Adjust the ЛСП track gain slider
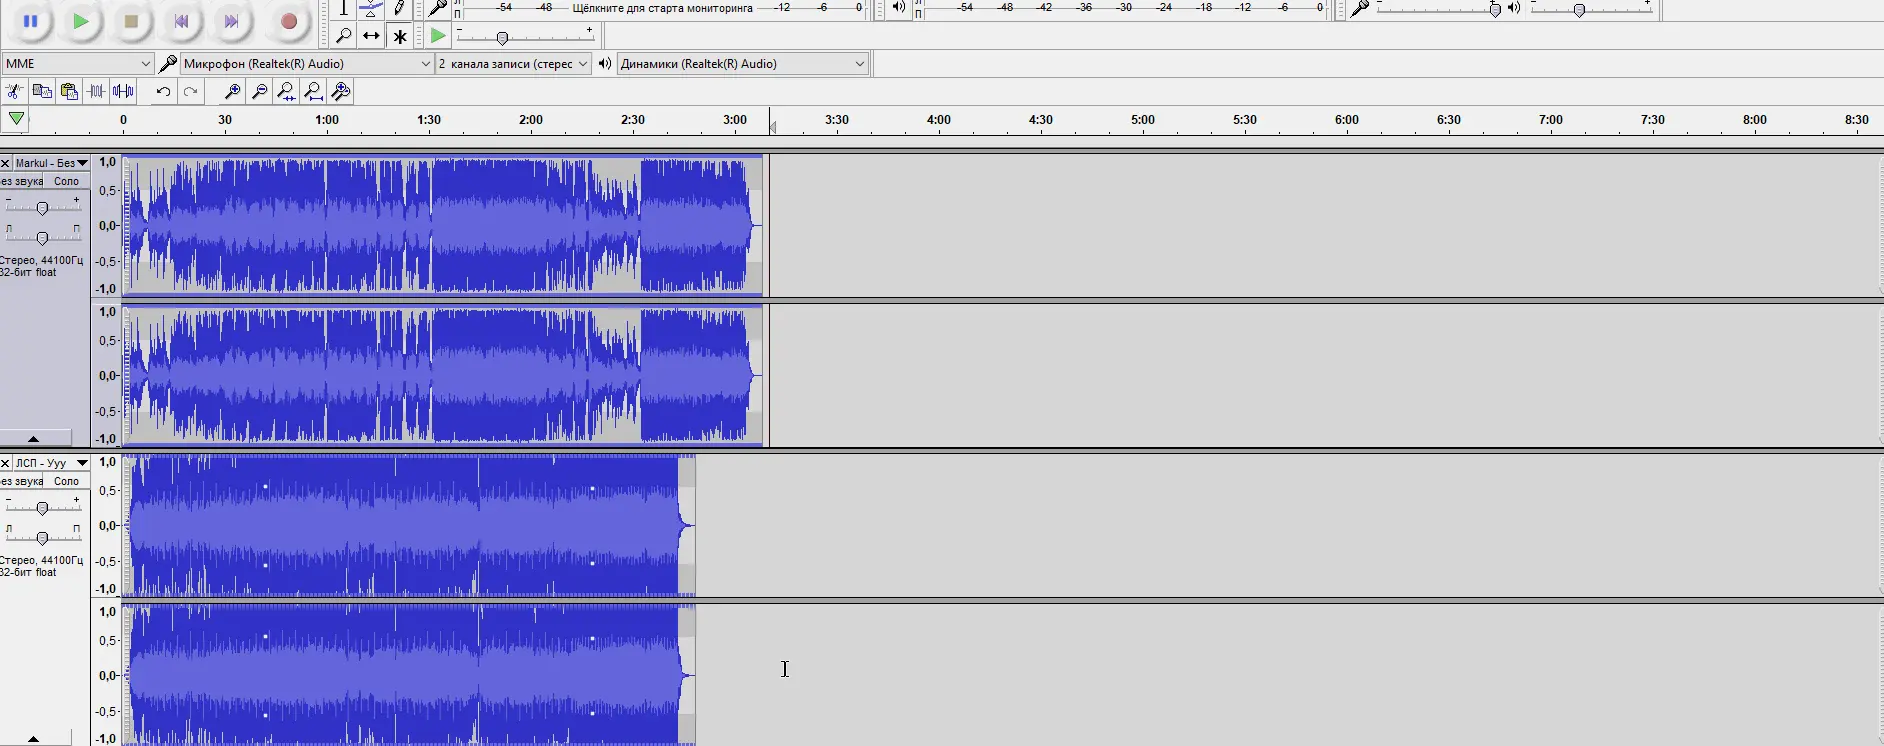1884x746 pixels. click(x=42, y=508)
